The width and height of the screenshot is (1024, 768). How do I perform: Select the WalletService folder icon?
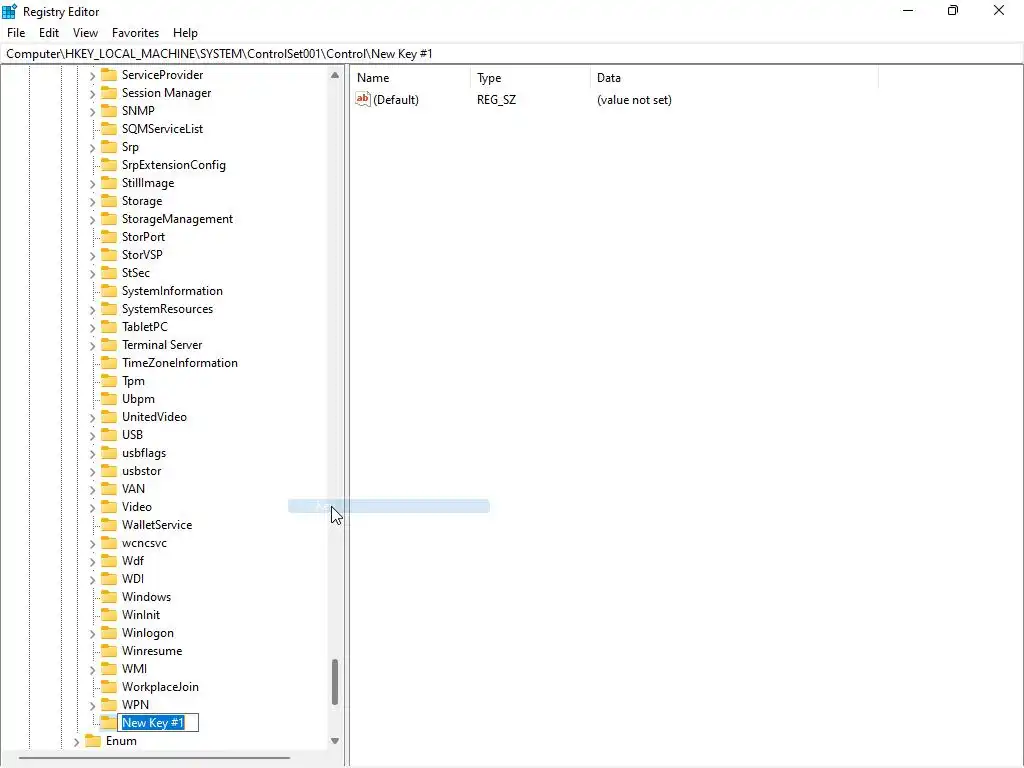(x=108, y=524)
